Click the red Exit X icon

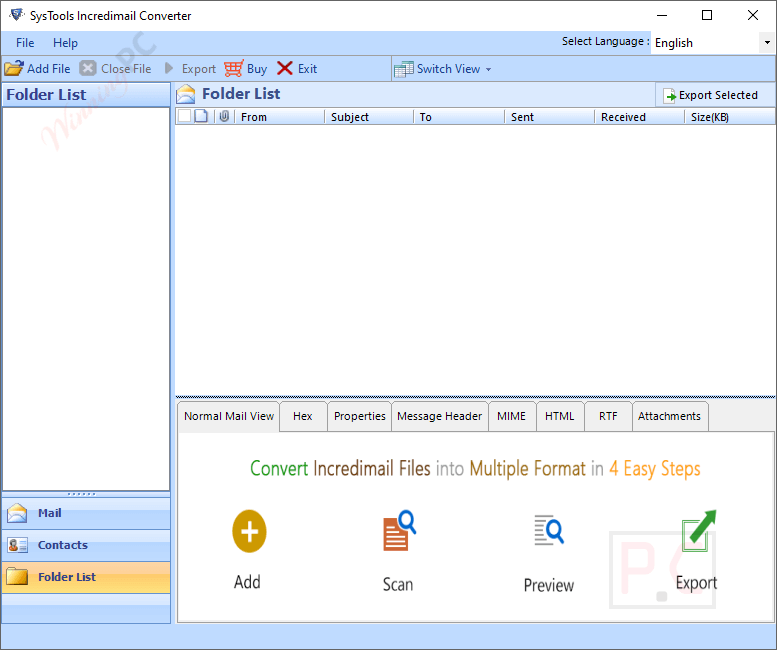point(284,68)
